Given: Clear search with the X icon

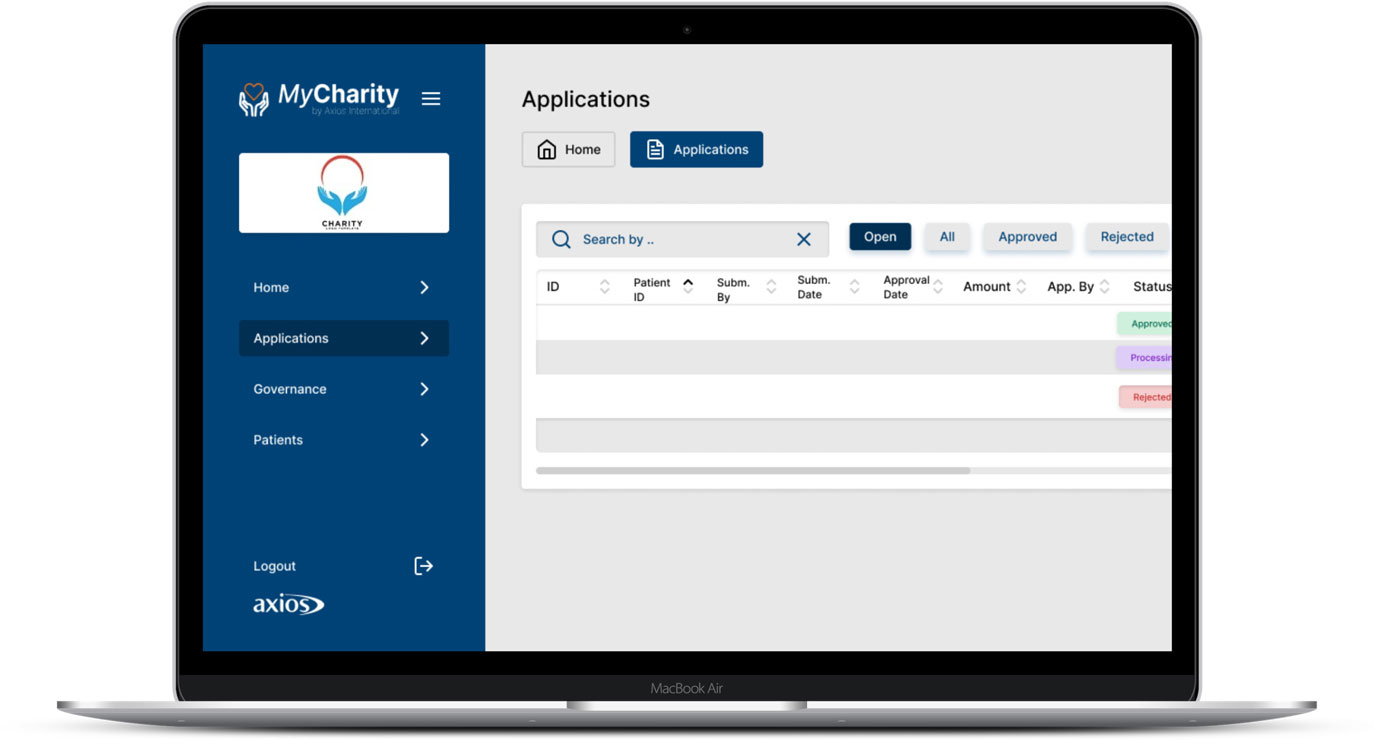Looking at the screenshot, I should (803, 240).
